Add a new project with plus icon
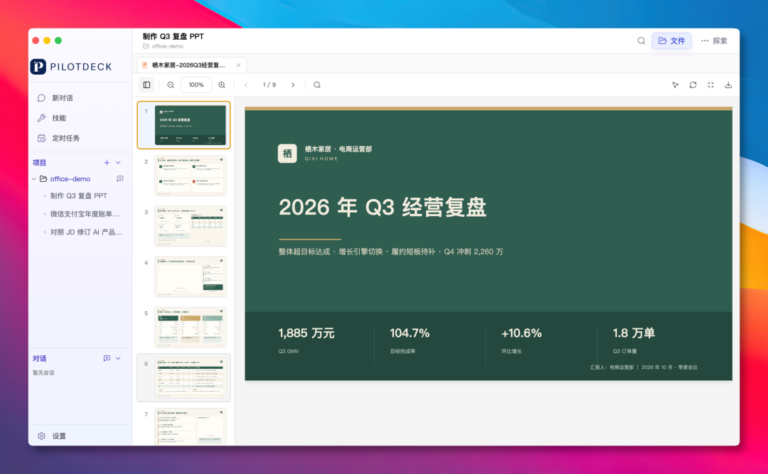 pos(107,163)
